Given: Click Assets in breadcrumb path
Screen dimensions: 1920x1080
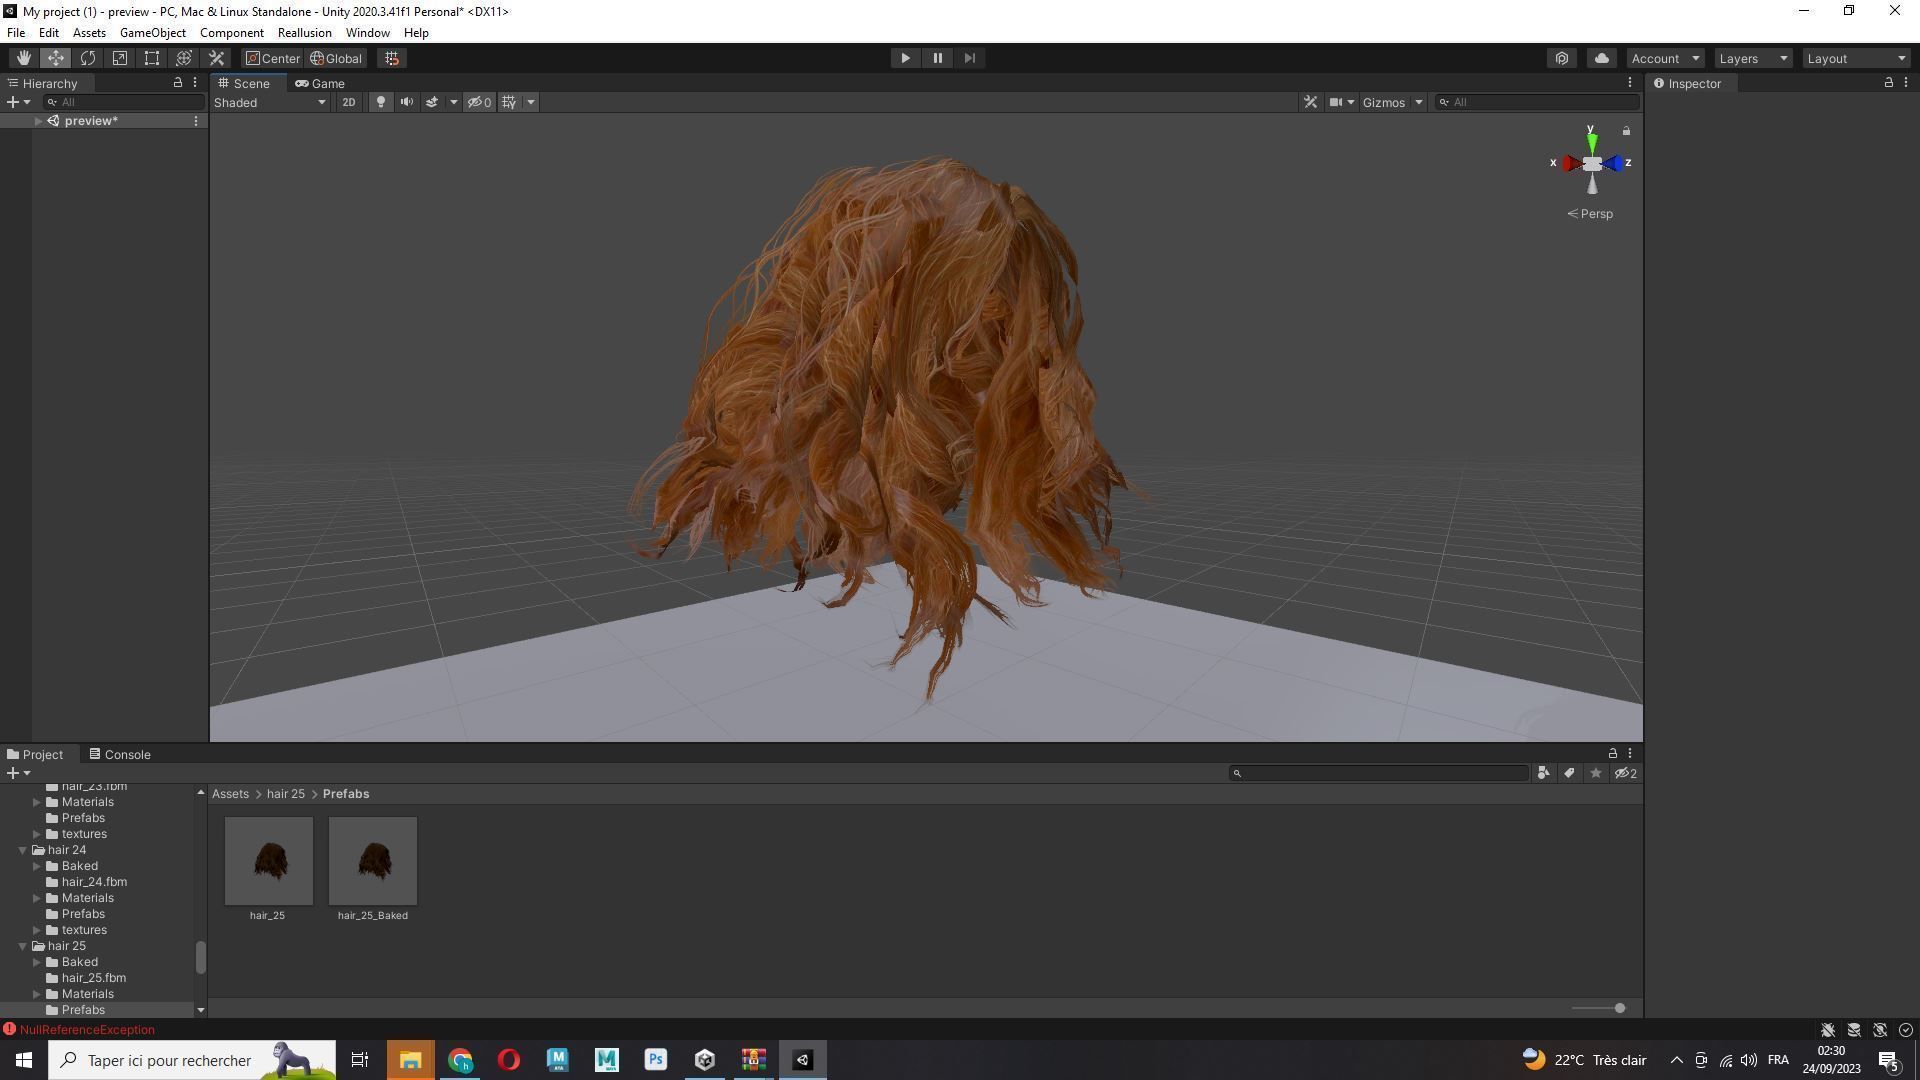Looking at the screenshot, I should 230,794.
